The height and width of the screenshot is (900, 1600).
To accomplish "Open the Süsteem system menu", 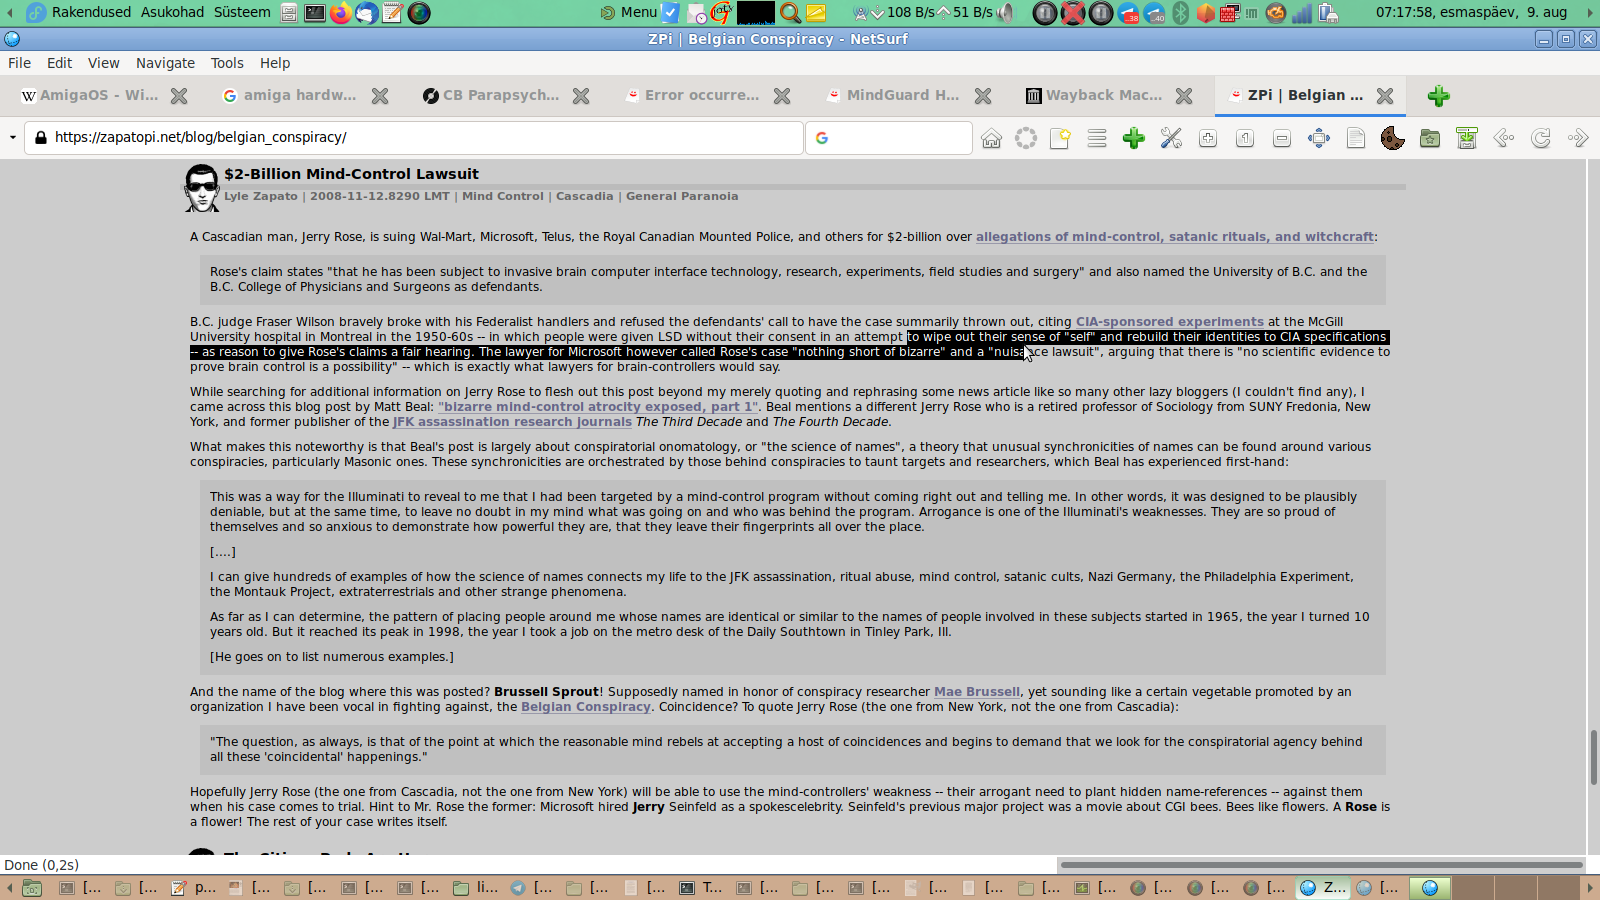I will point(242,13).
